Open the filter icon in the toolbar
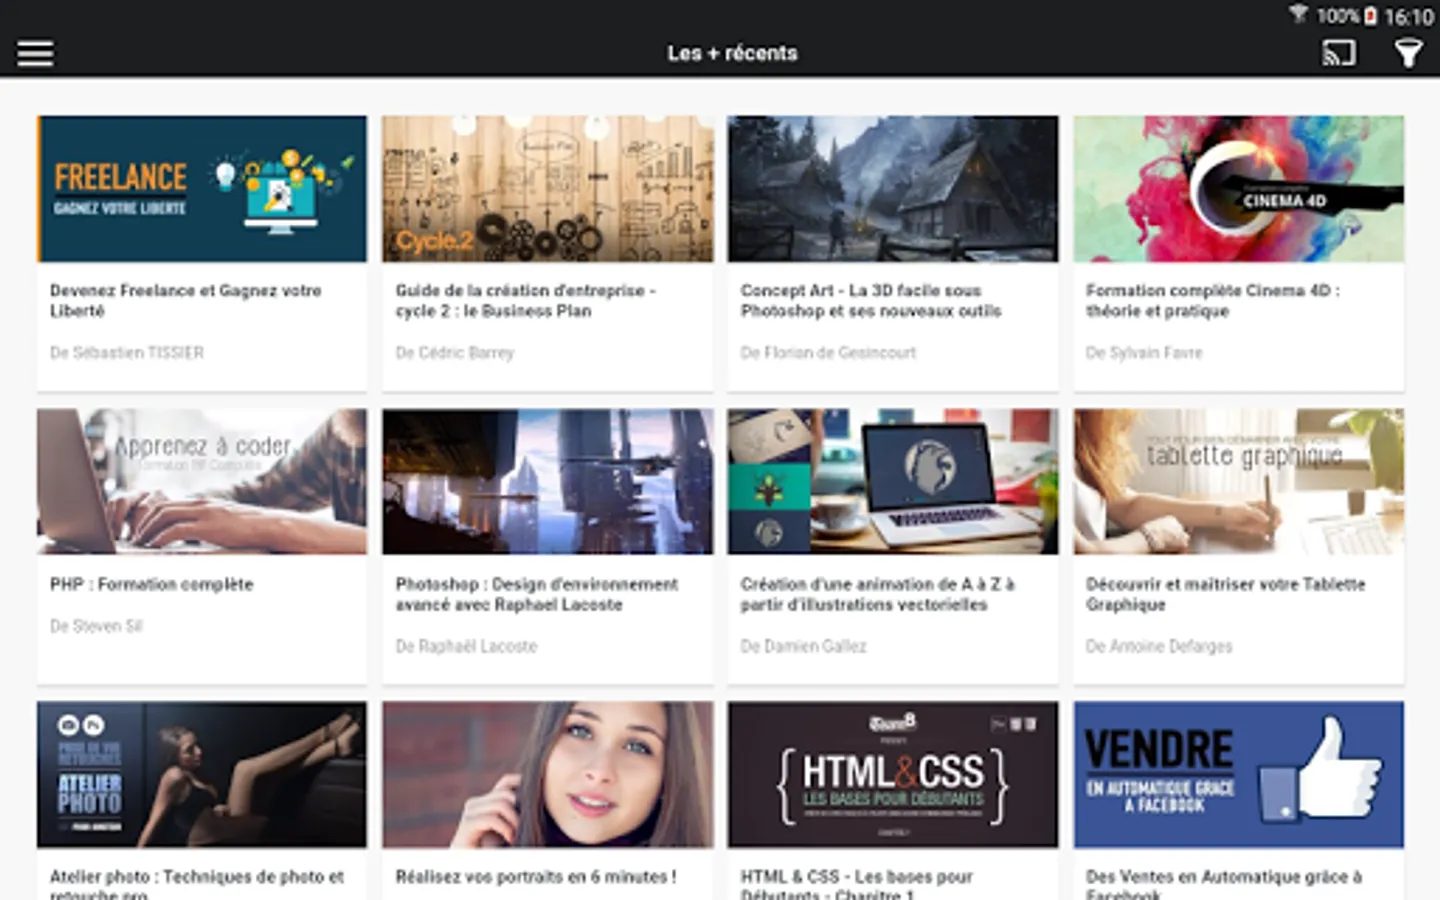The image size is (1440, 900). coord(1410,52)
